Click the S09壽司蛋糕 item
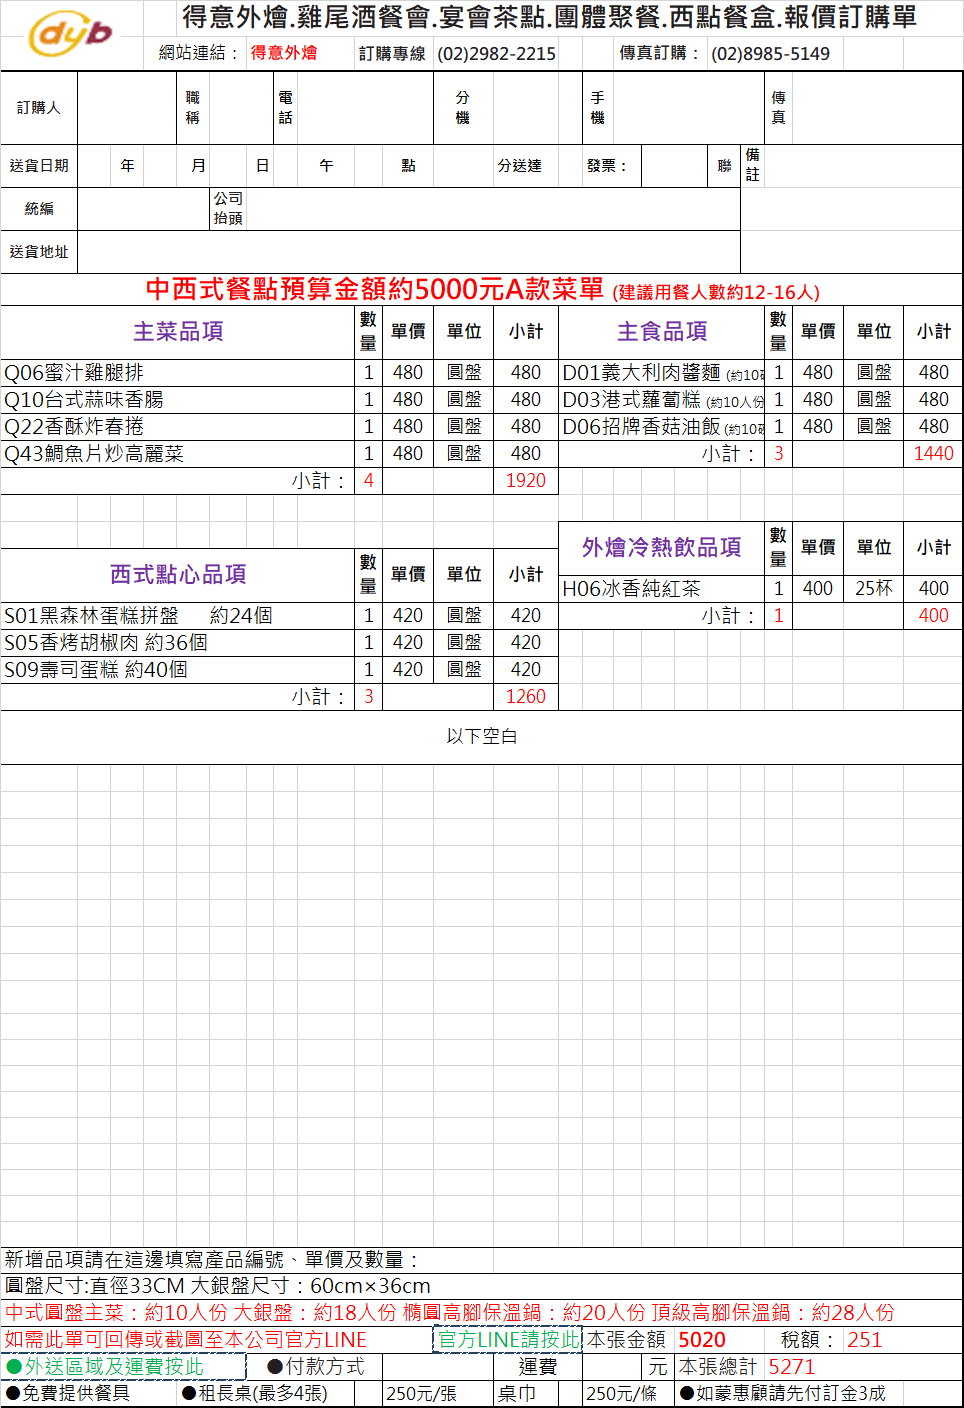The image size is (964, 1408). [178, 670]
